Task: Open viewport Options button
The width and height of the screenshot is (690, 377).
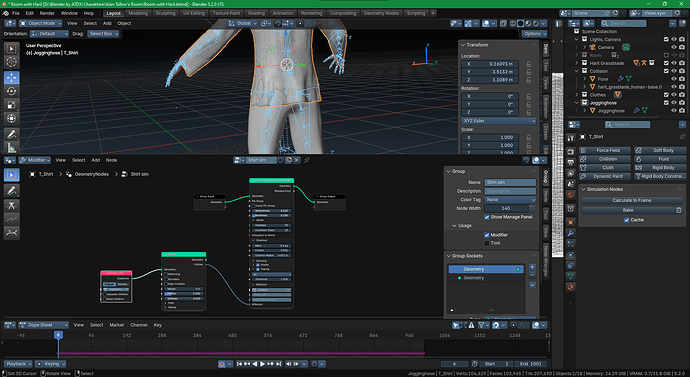Action: click(x=534, y=33)
